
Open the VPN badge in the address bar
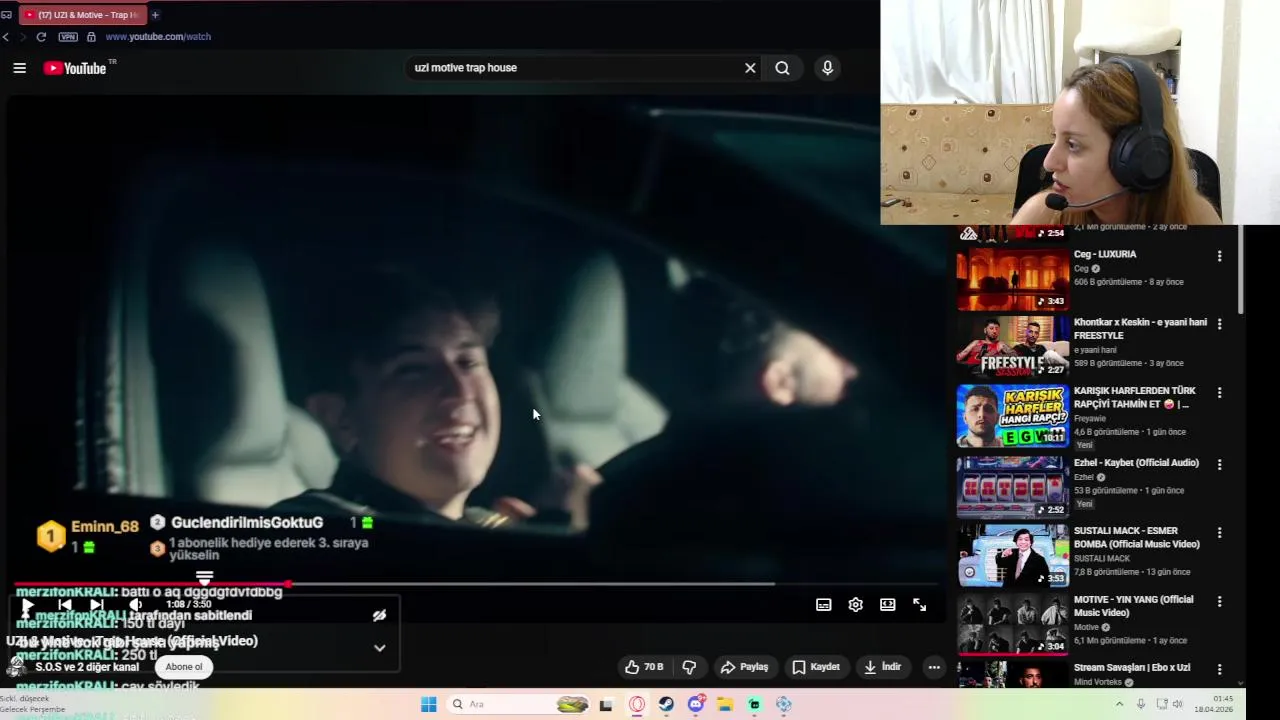(68, 37)
